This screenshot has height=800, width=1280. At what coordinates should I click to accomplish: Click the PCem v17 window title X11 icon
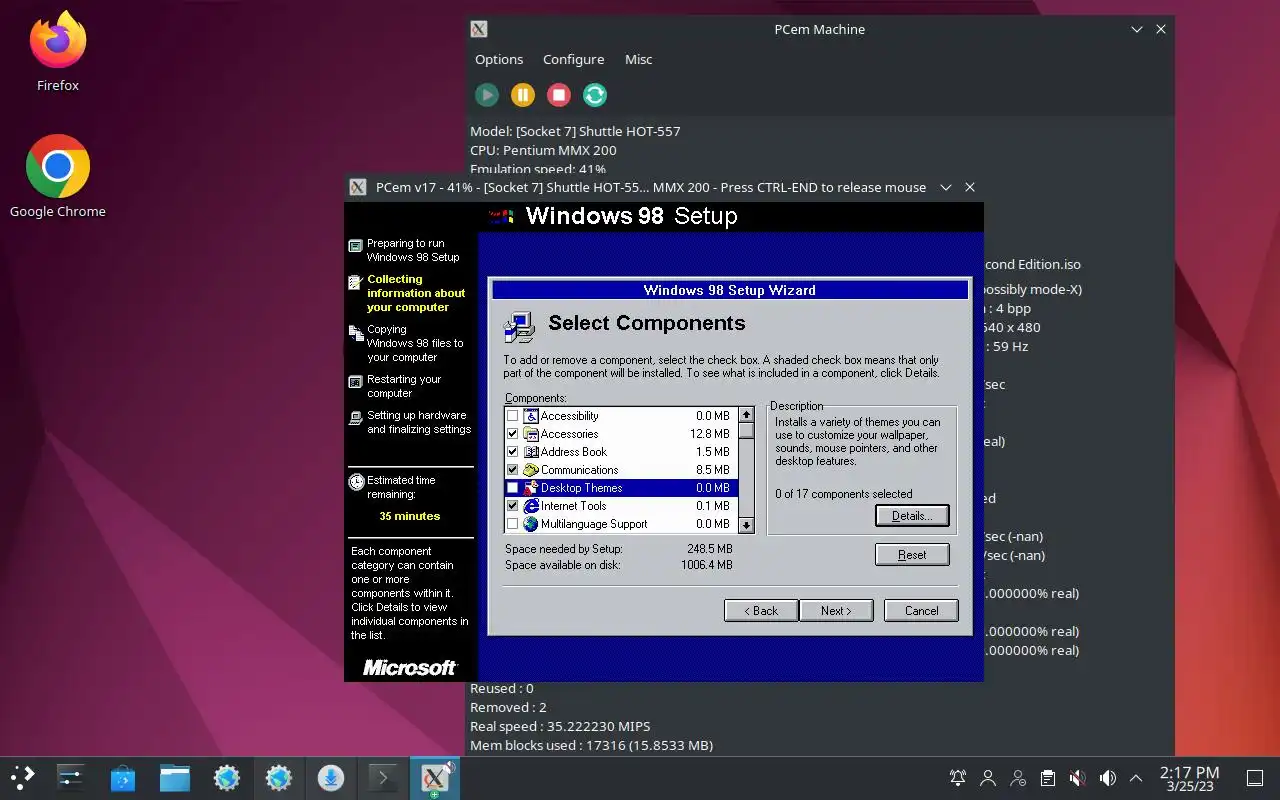[358, 187]
